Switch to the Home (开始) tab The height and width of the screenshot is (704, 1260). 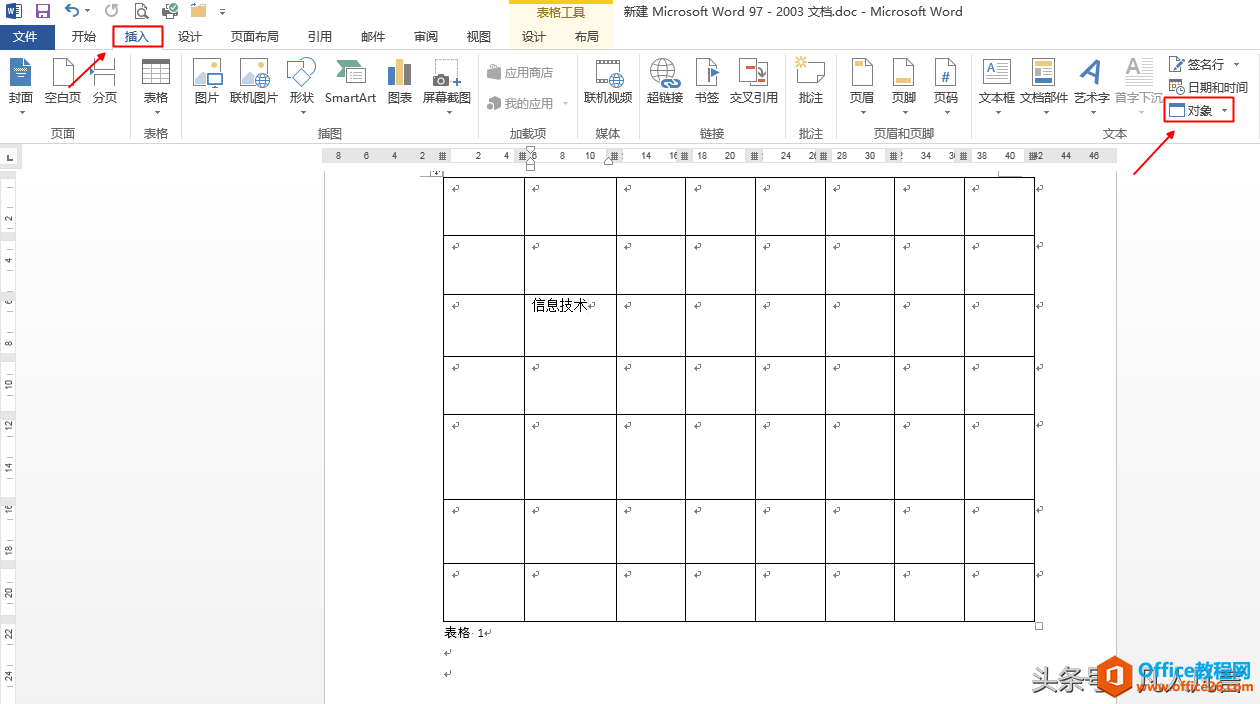point(84,37)
